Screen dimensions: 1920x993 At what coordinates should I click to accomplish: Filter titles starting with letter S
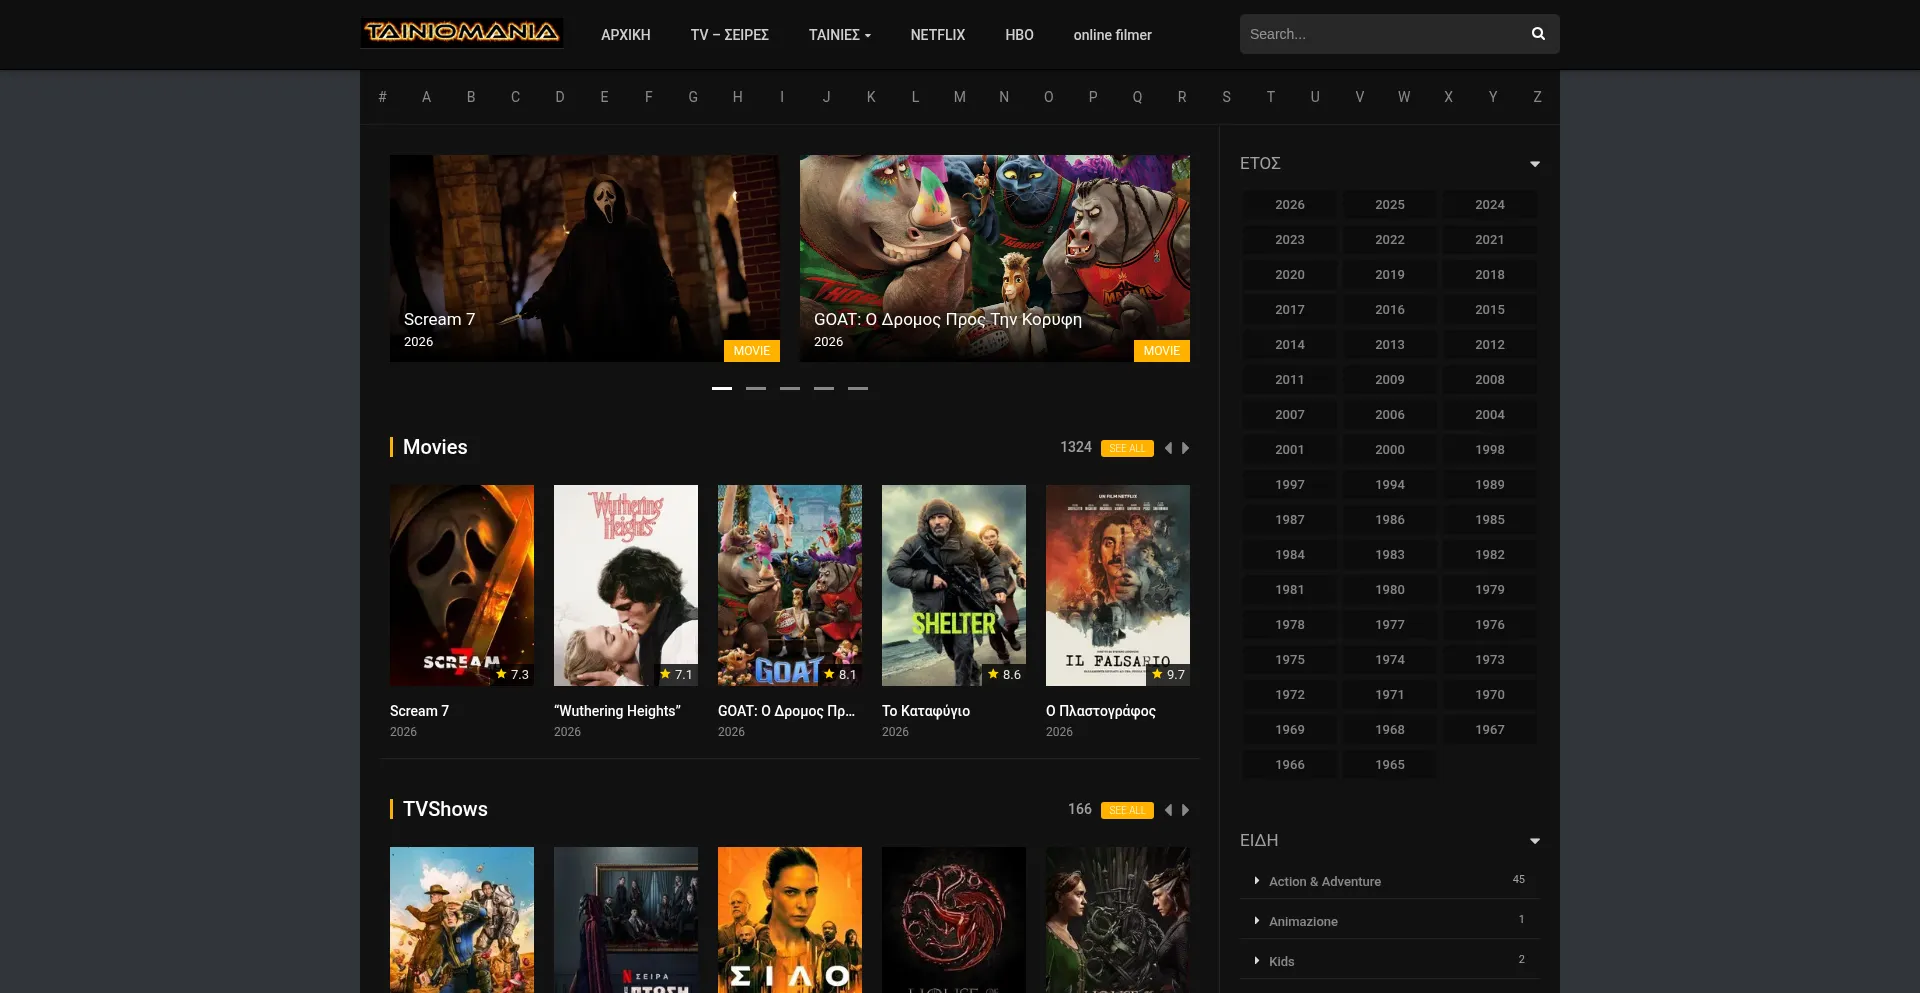tap(1226, 97)
